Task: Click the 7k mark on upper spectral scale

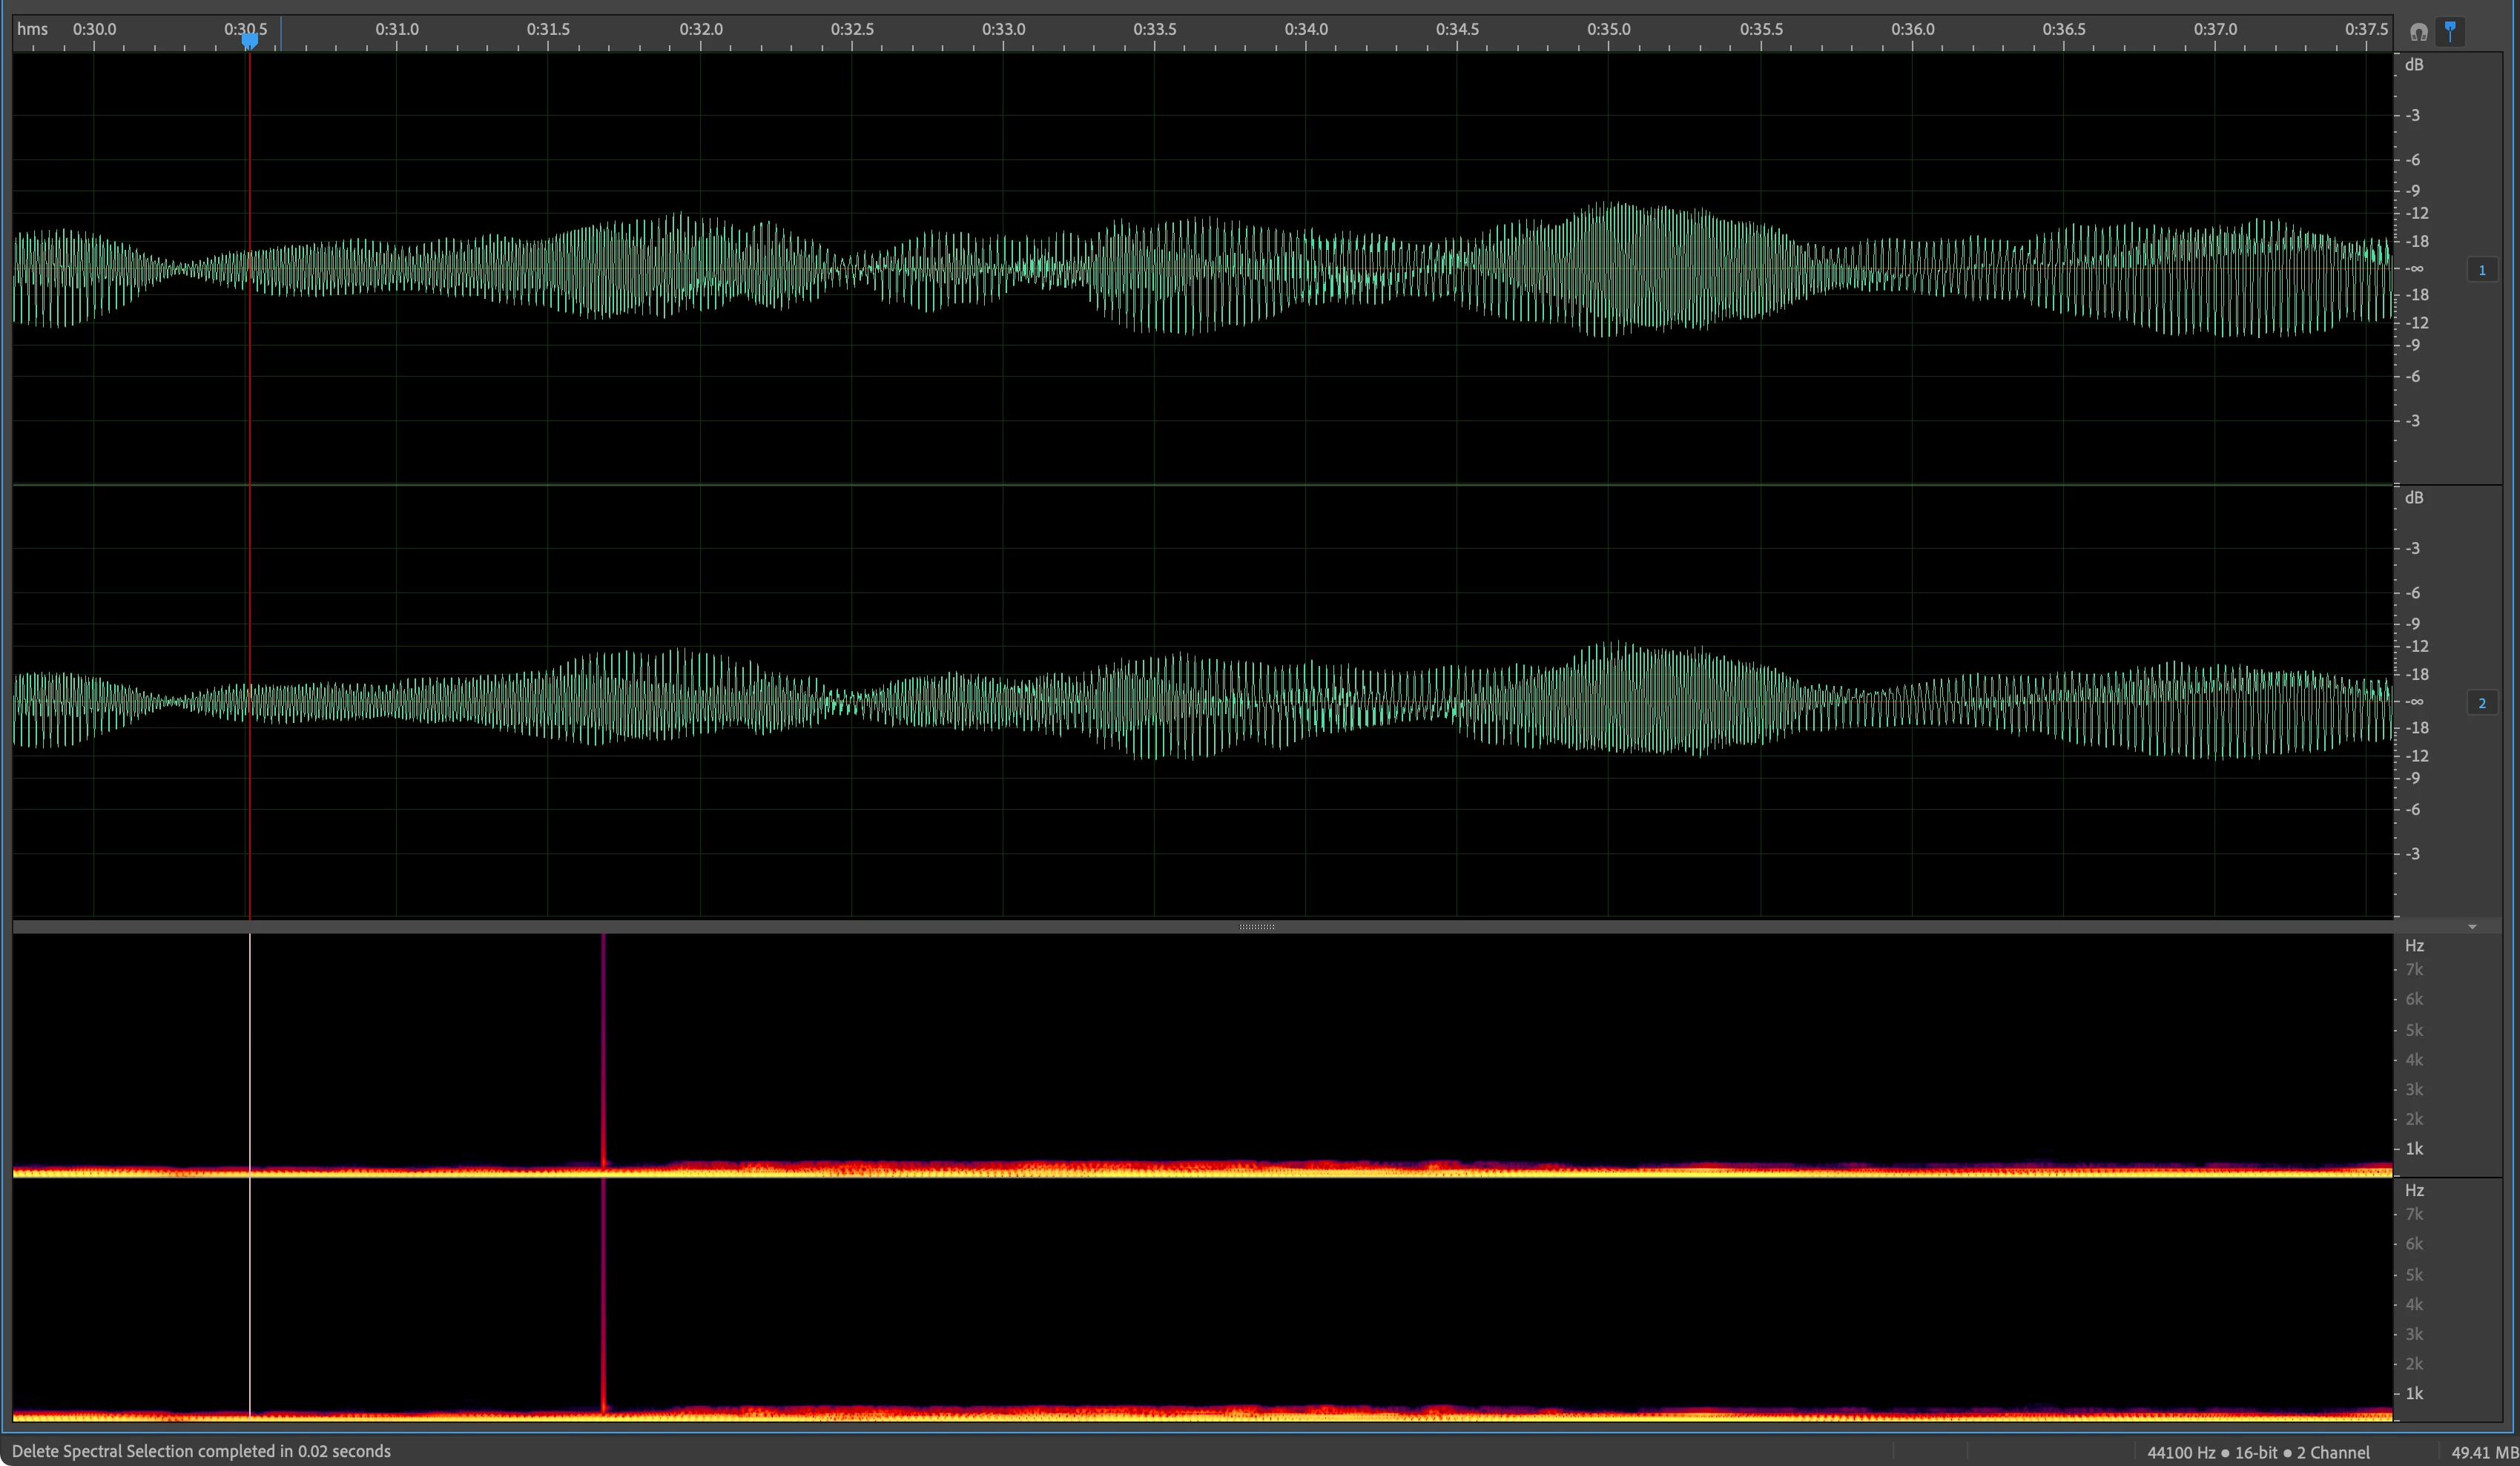Action: click(2414, 970)
